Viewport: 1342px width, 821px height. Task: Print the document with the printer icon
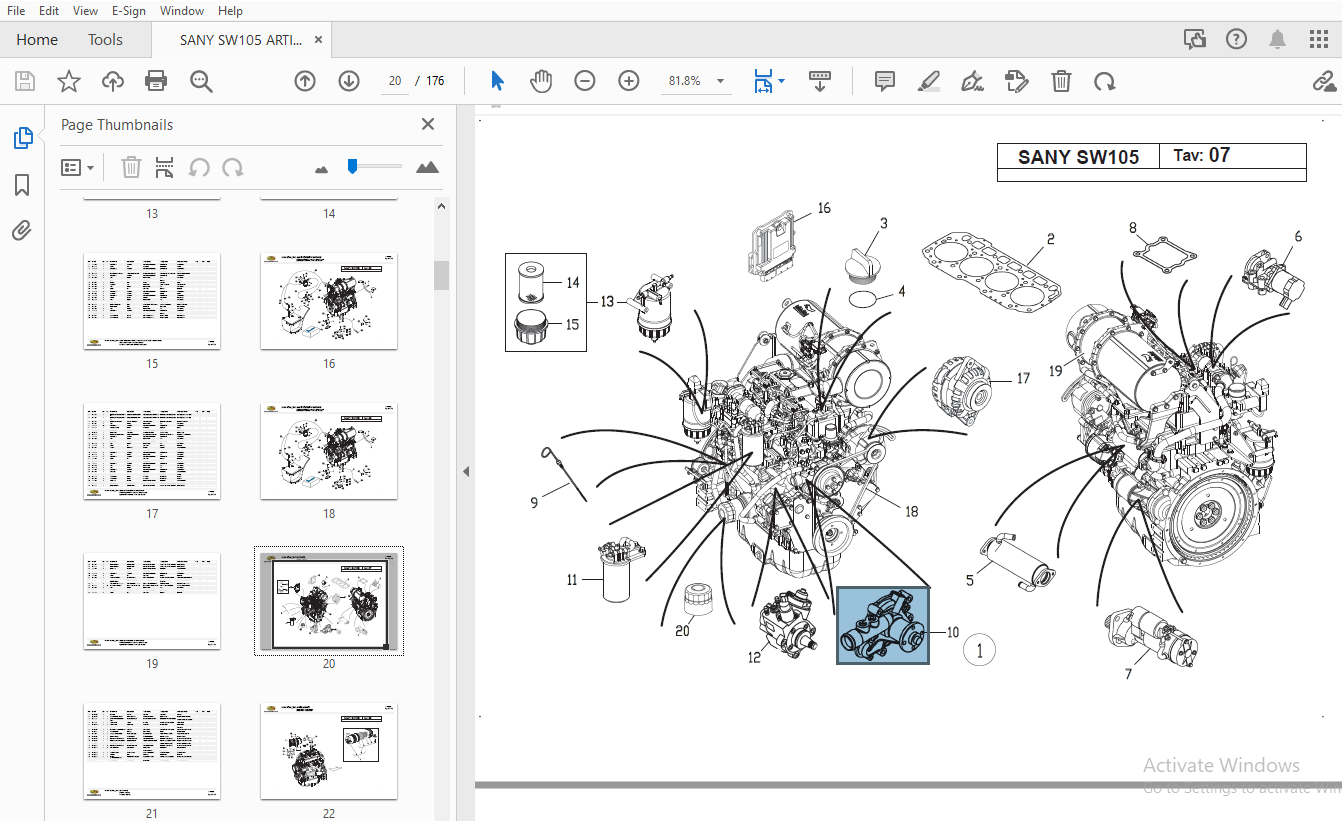point(156,81)
